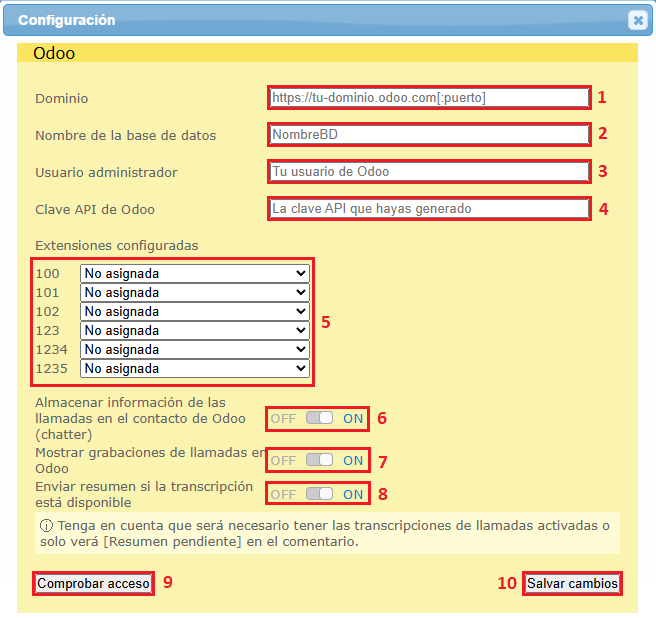Click the Configuración title text
656x618 pixels.
(x=67, y=20)
